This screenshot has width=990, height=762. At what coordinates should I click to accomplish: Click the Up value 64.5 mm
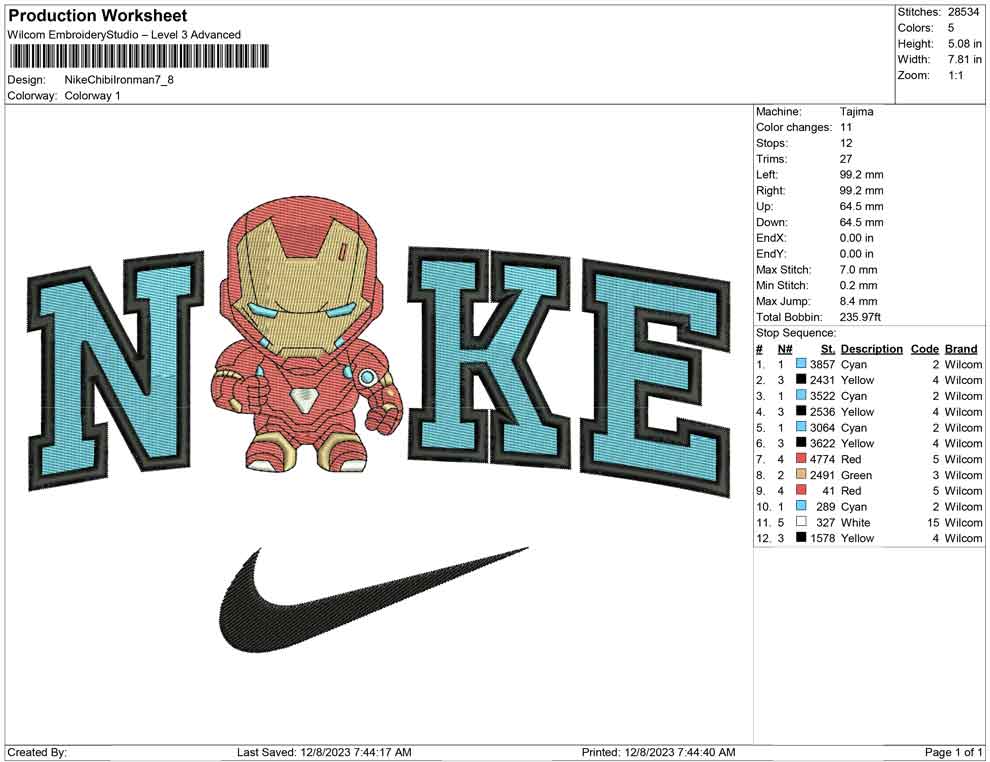(x=861, y=206)
